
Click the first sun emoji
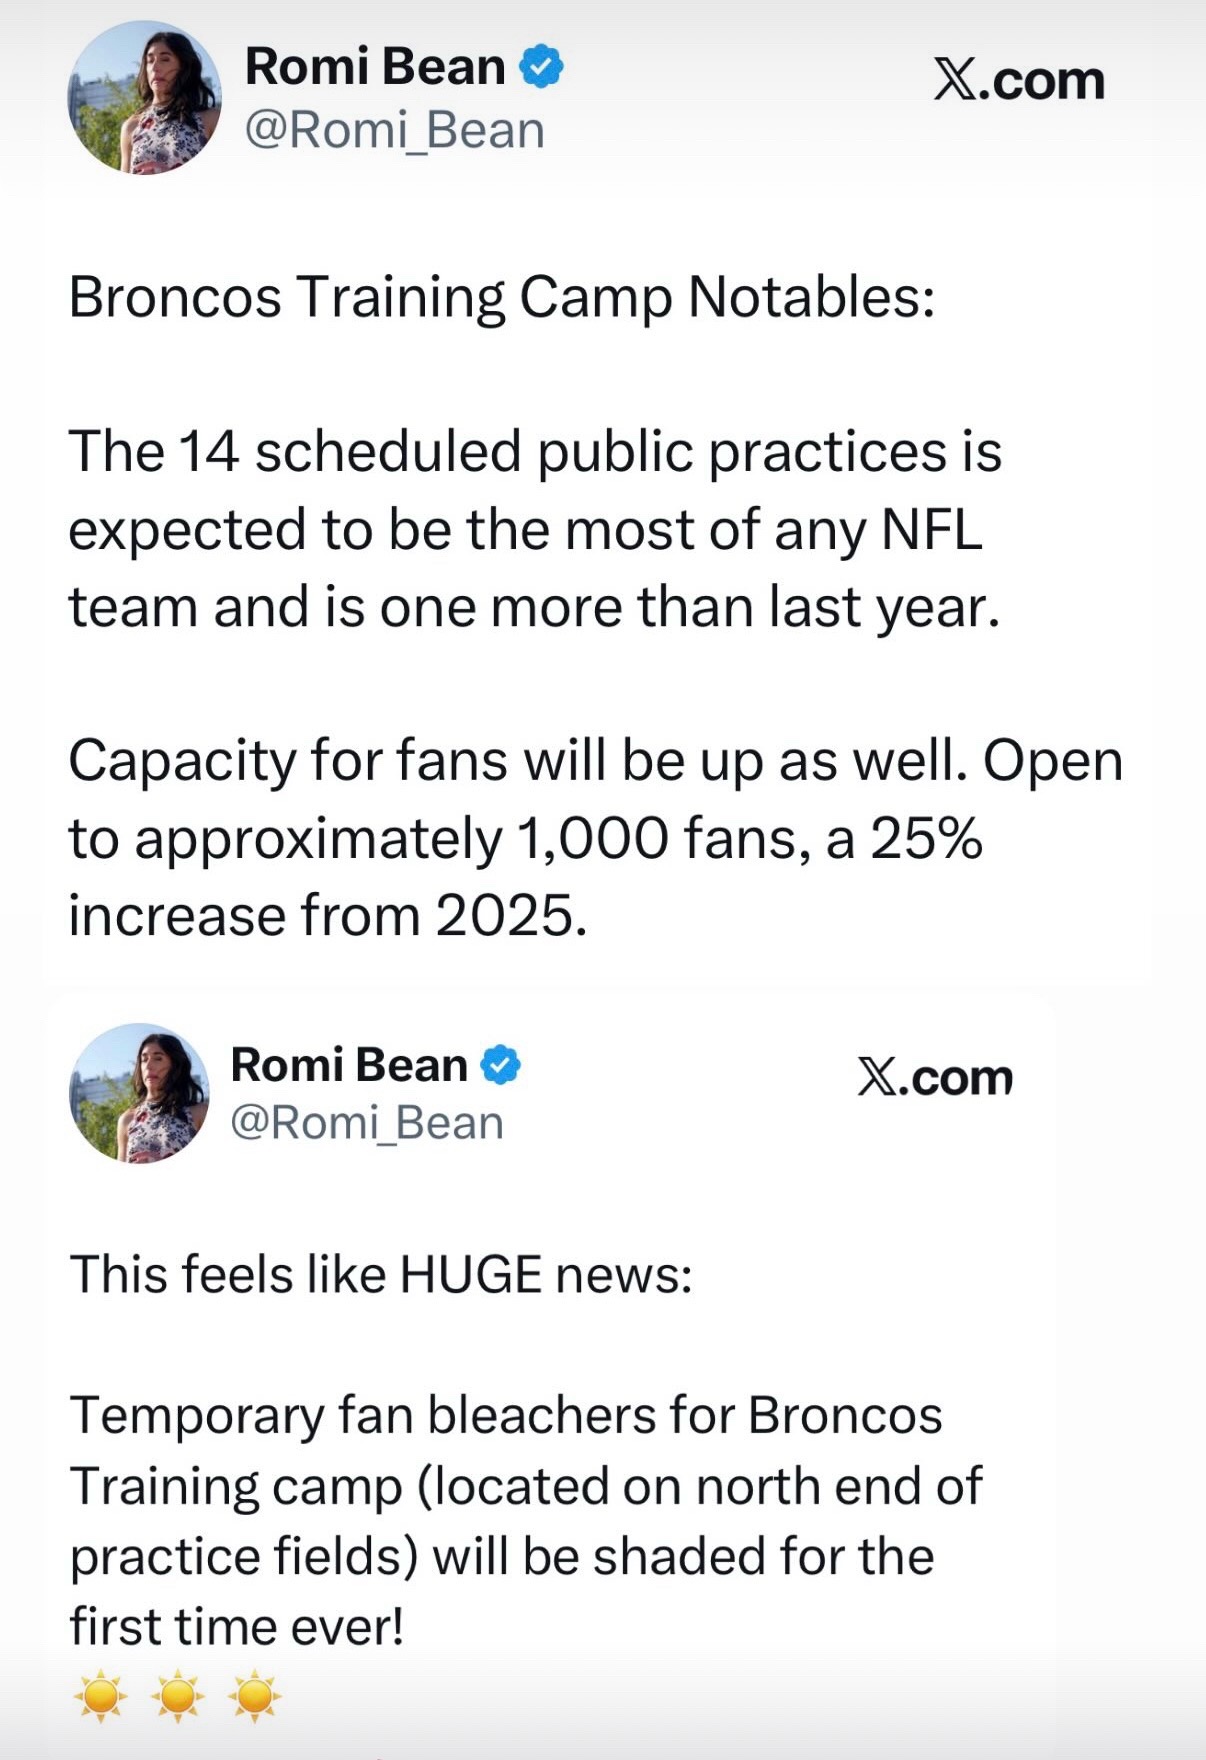100,1695
